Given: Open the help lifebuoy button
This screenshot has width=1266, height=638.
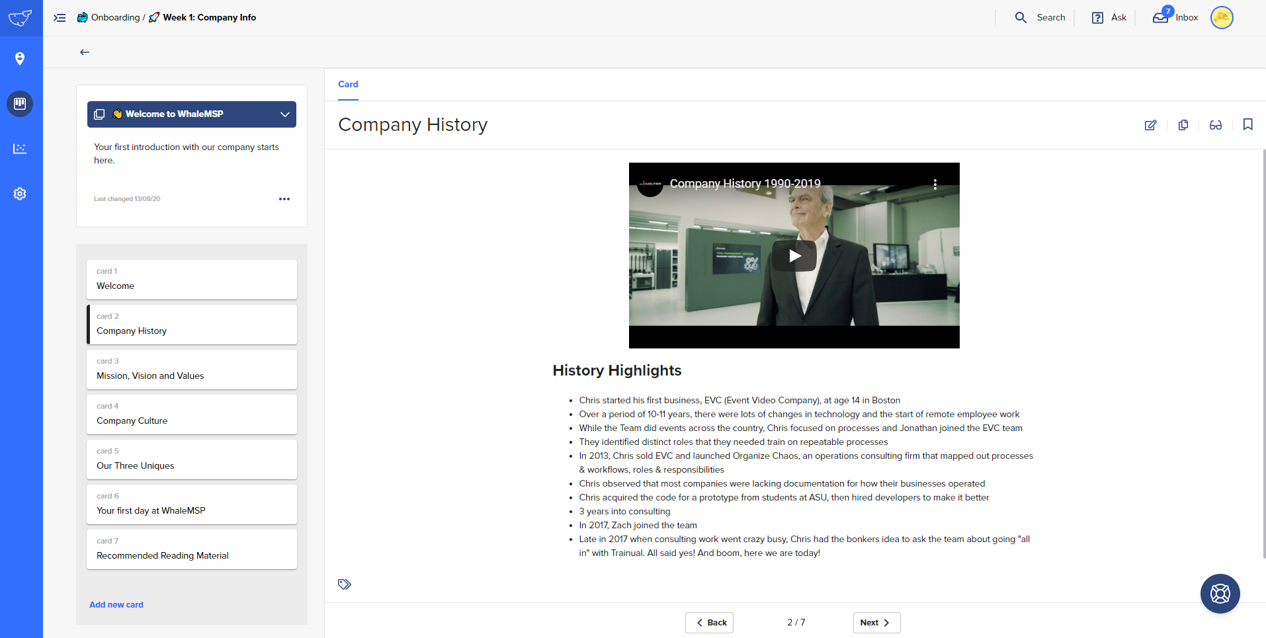Looking at the screenshot, I should [x=1219, y=594].
